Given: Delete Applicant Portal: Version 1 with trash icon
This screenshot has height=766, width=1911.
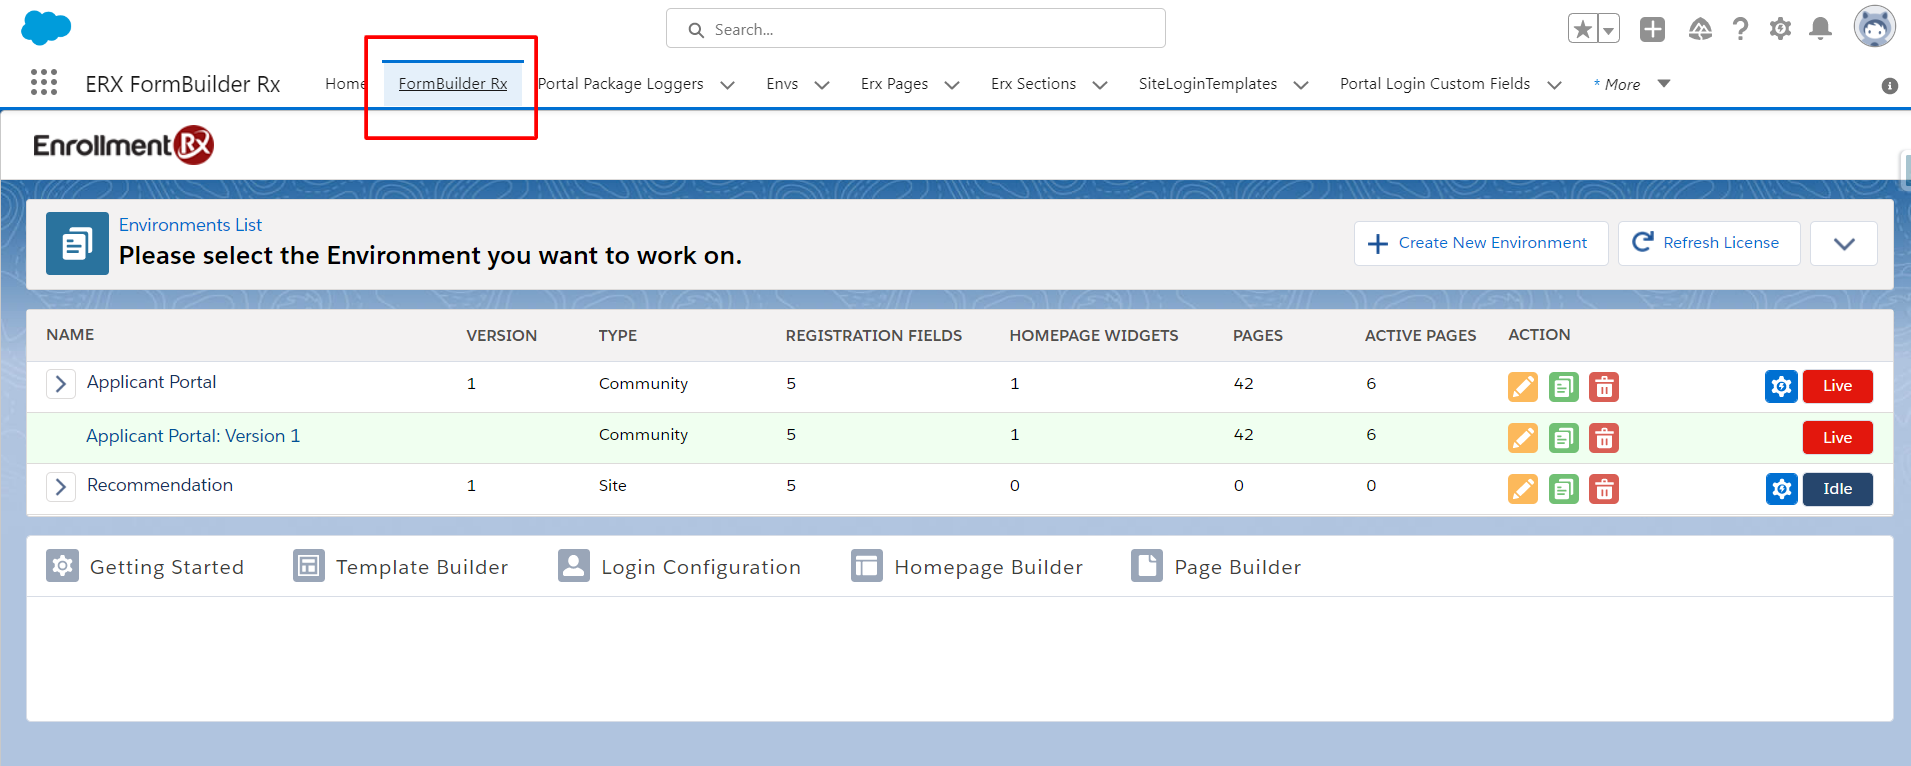Looking at the screenshot, I should click(1604, 438).
